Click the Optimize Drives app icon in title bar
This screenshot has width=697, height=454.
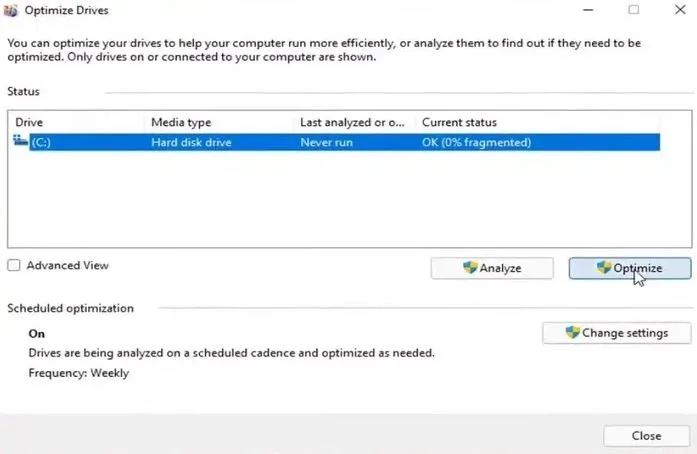[x=10, y=10]
